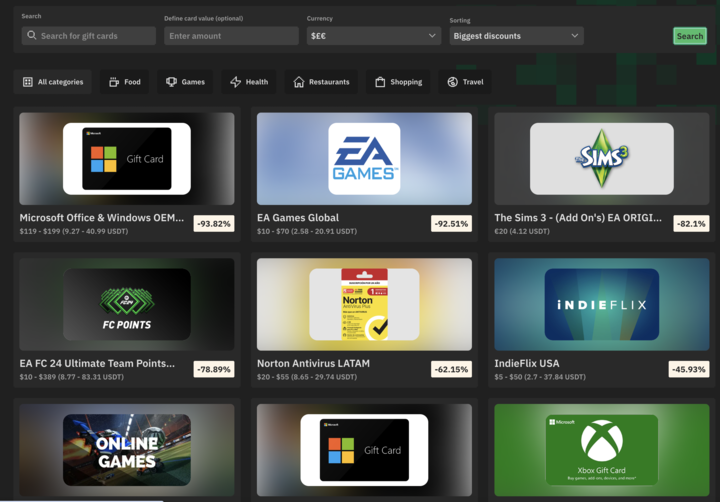Image resolution: width=720 pixels, height=502 pixels.
Task: Open the Sorting dropdown Biggest discounts
Action: pyautogui.click(x=517, y=36)
